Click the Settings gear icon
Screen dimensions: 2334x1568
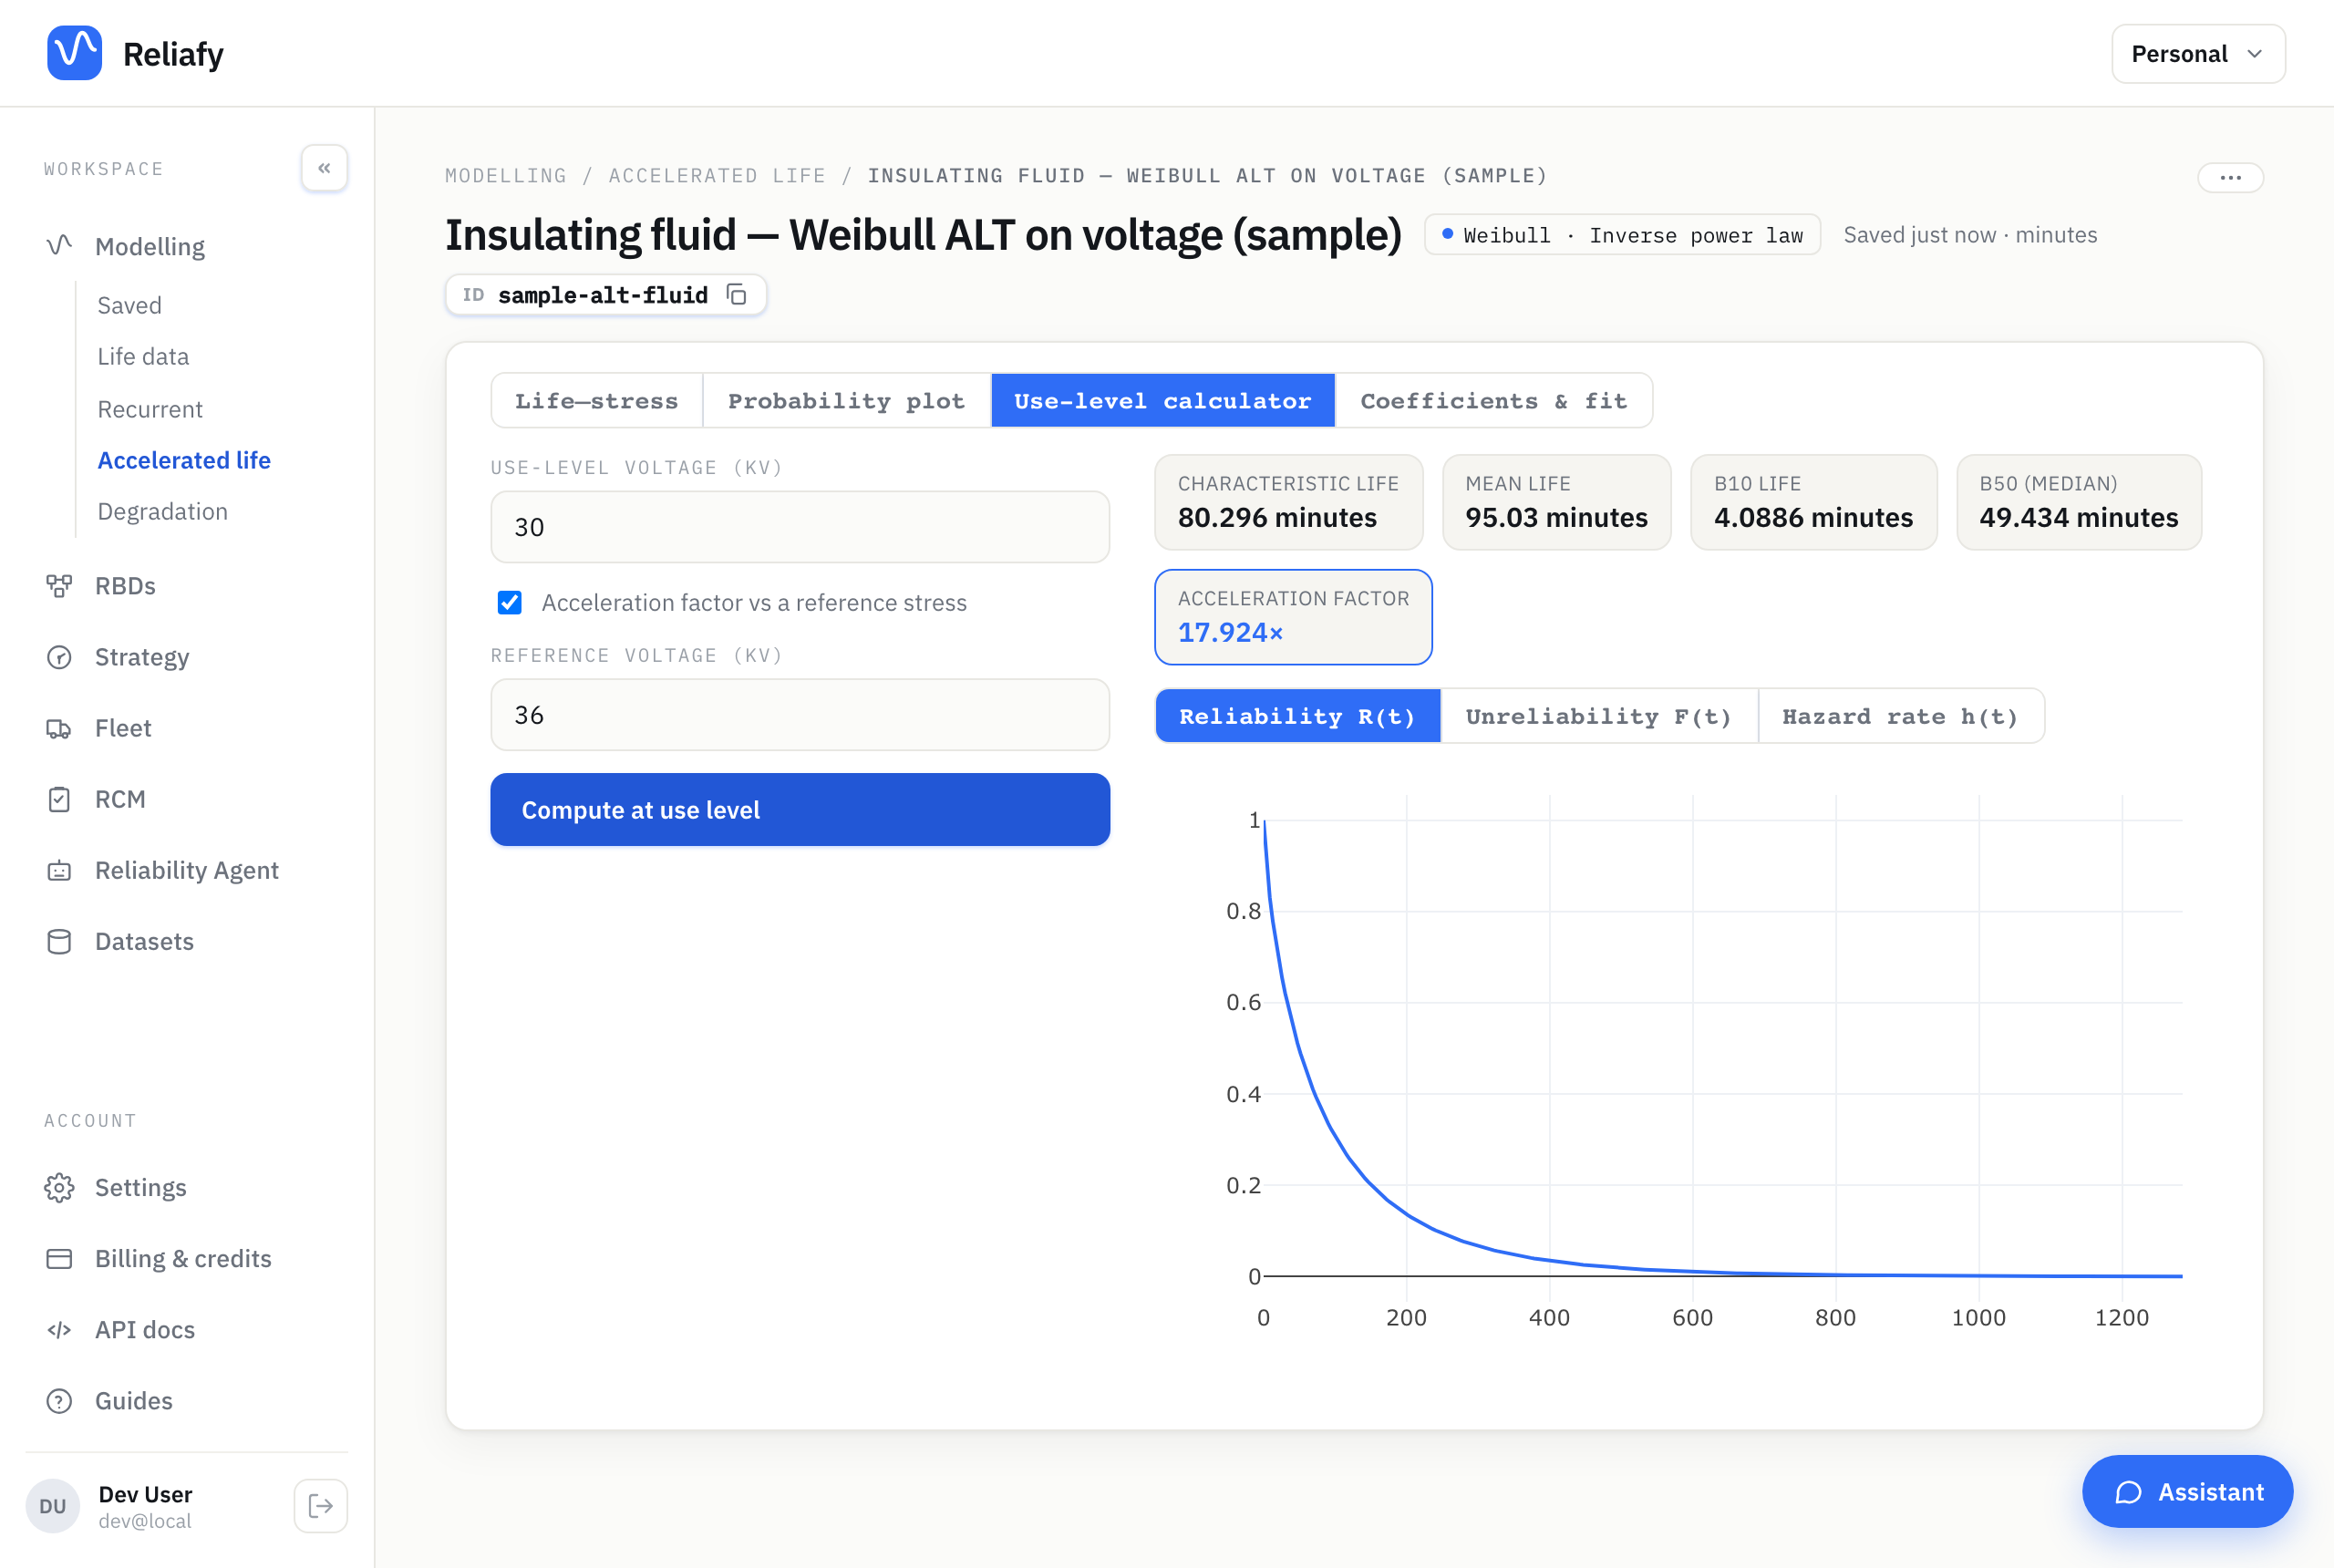(59, 1187)
